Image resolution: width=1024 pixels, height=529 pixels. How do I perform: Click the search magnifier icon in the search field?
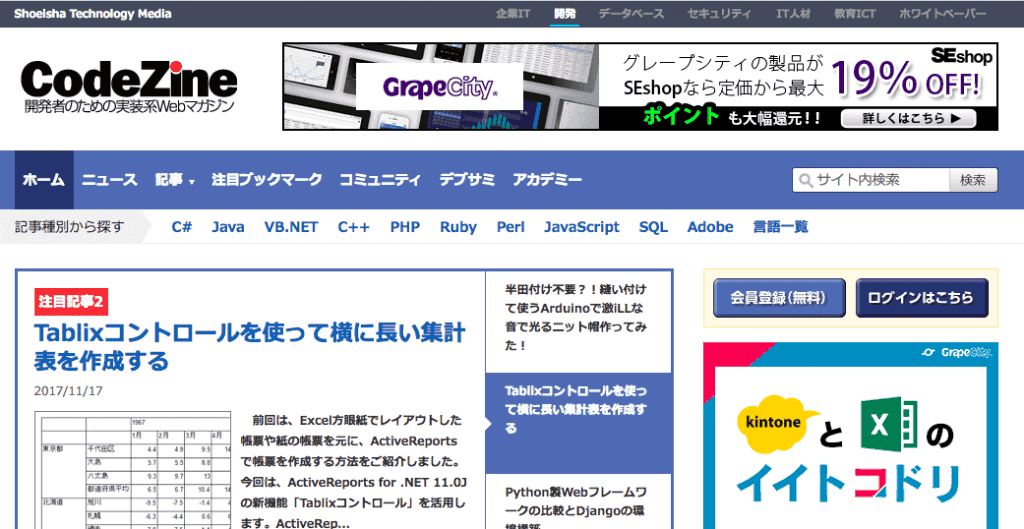point(806,180)
